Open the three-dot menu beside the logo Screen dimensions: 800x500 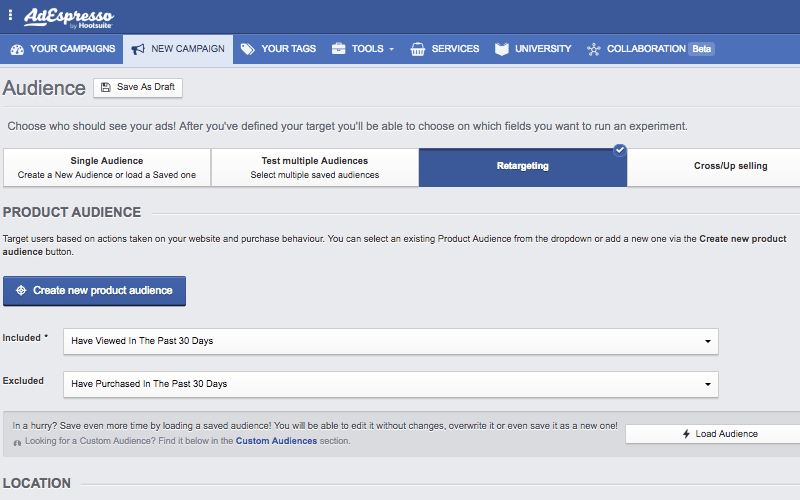pyautogui.click(x=11, y=16)
